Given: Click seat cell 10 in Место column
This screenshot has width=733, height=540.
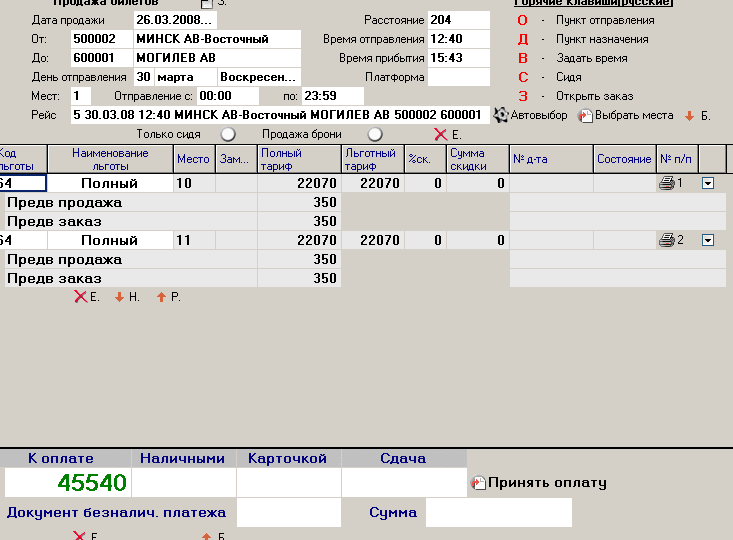Looking at the screenshot, I should (x=194, y=183).
